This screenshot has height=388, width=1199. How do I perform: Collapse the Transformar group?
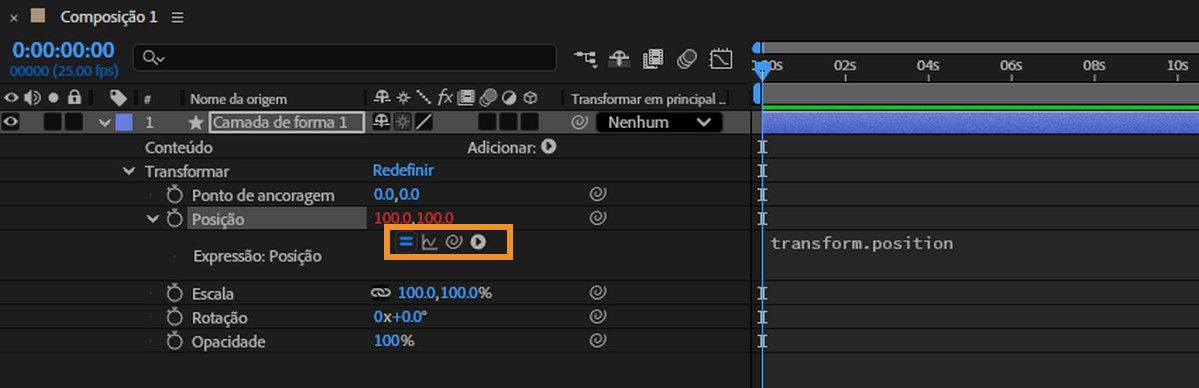[x=129, y=171]
